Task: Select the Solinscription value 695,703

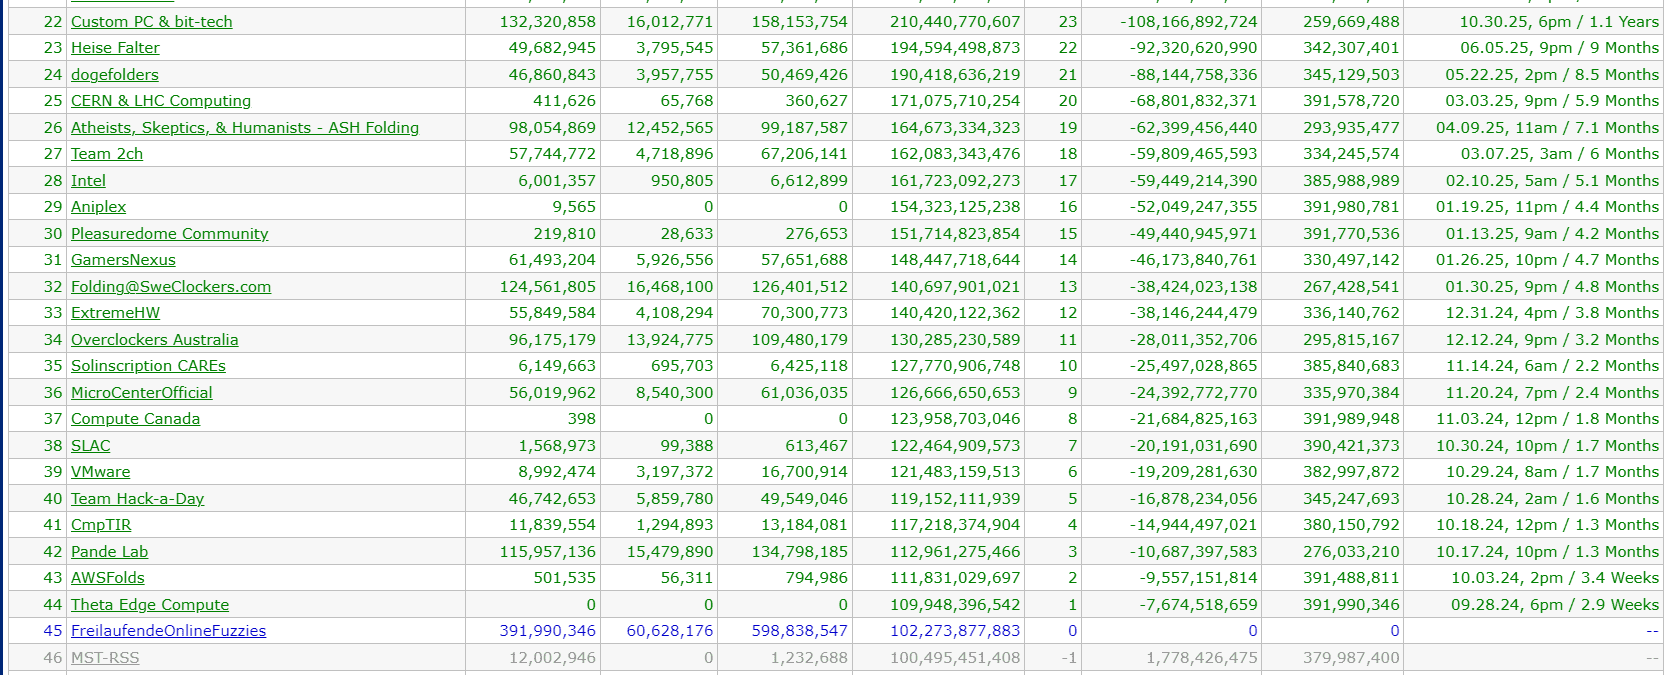Action: (x=682, y=366)
